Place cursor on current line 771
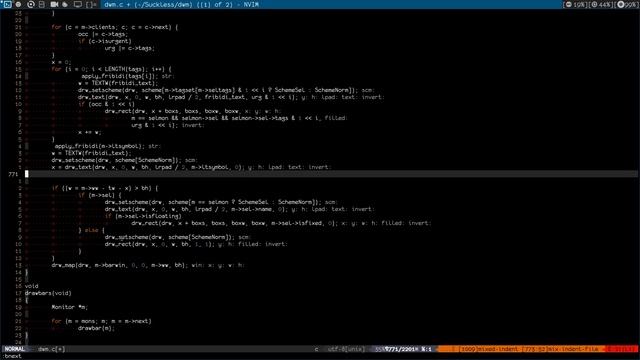 tap(331, 174)
